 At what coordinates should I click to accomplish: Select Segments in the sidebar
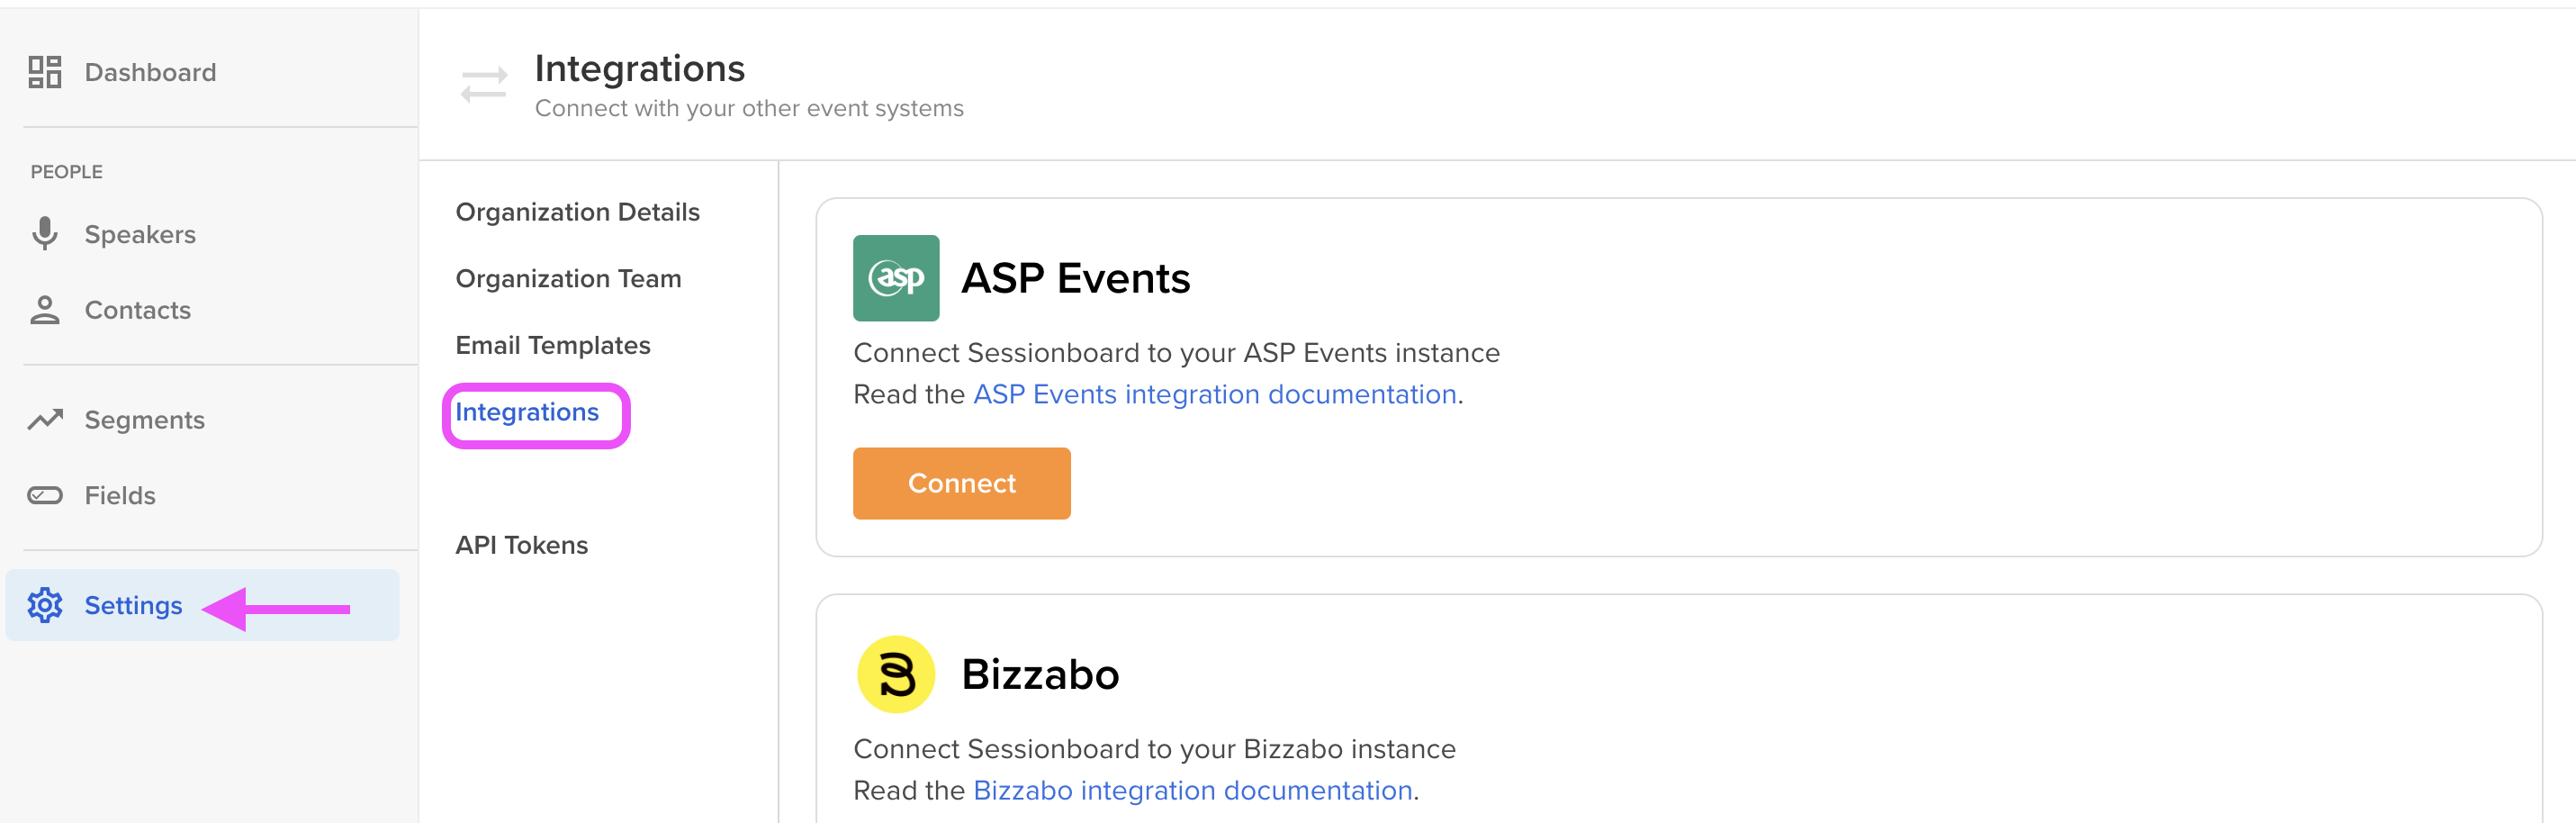[145, 420]
